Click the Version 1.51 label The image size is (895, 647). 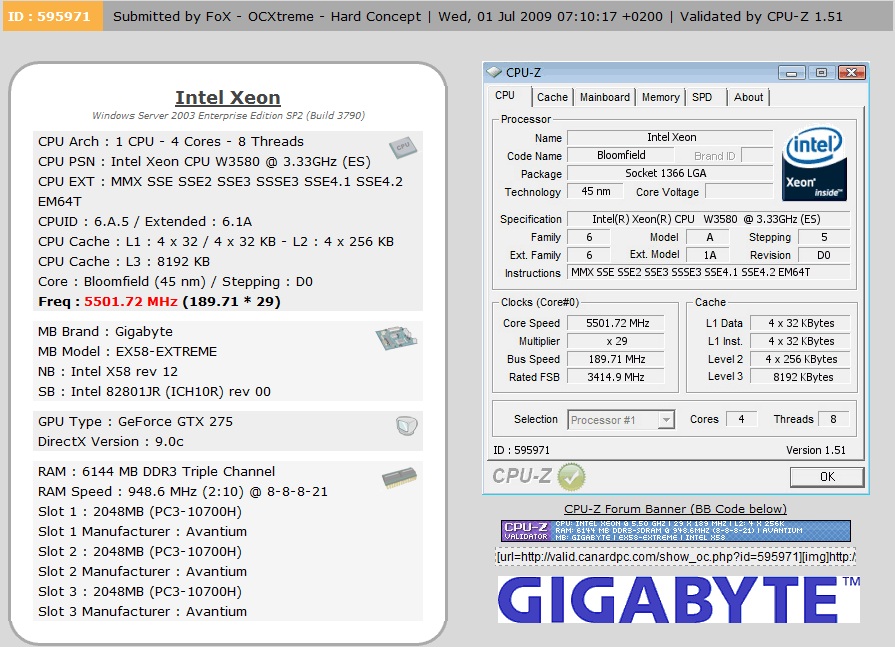click(x=816, y=450)
